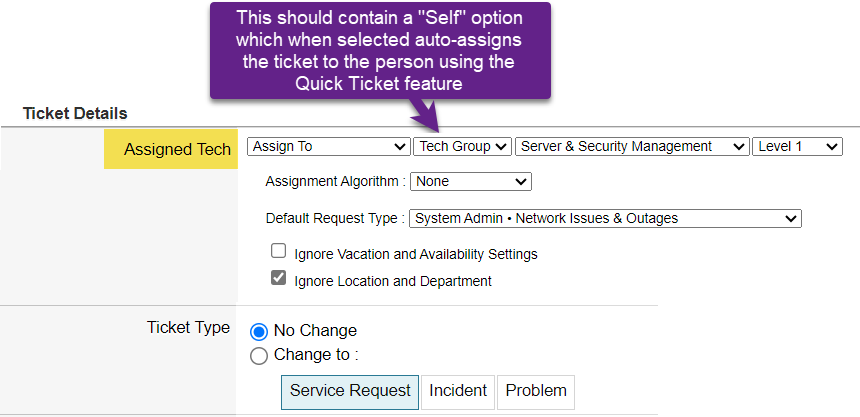Click the Assigned Tech highlighted label
Image resolution: width=860 pixels, height=417 pixels.
point(177,149)
